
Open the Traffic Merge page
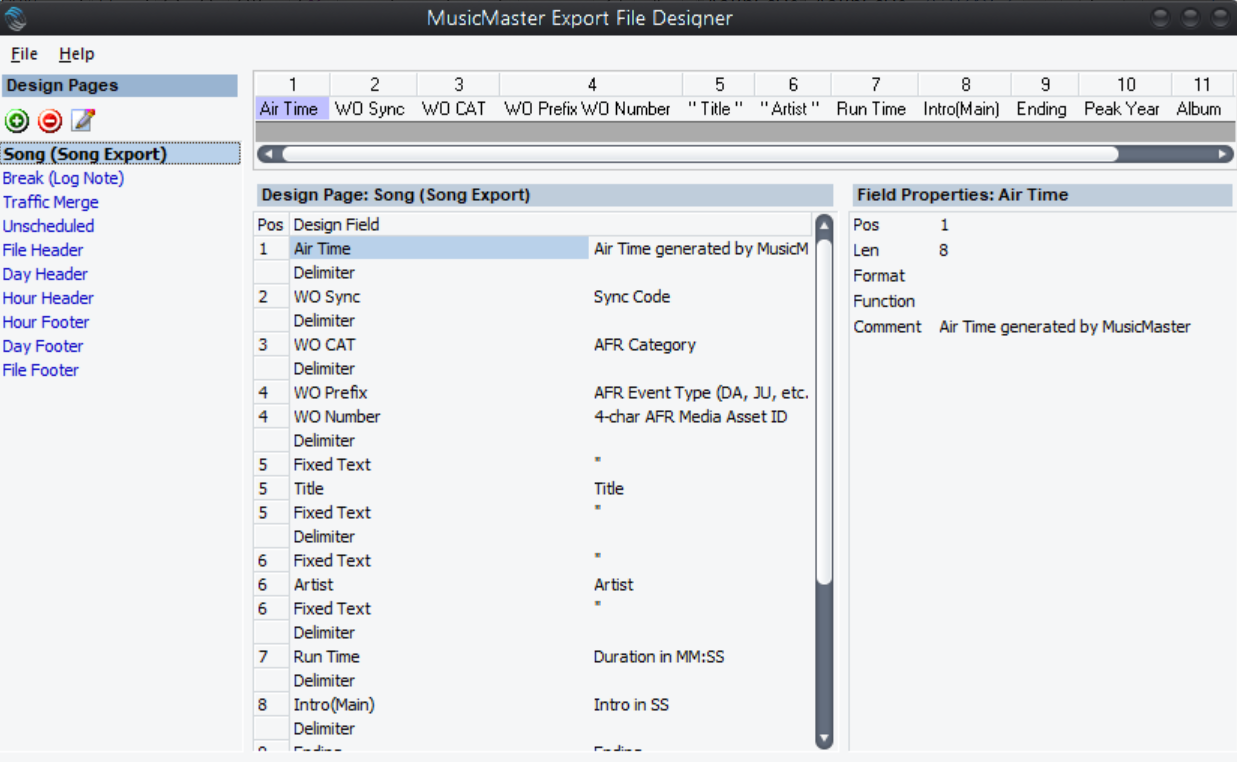coord(50,202)
